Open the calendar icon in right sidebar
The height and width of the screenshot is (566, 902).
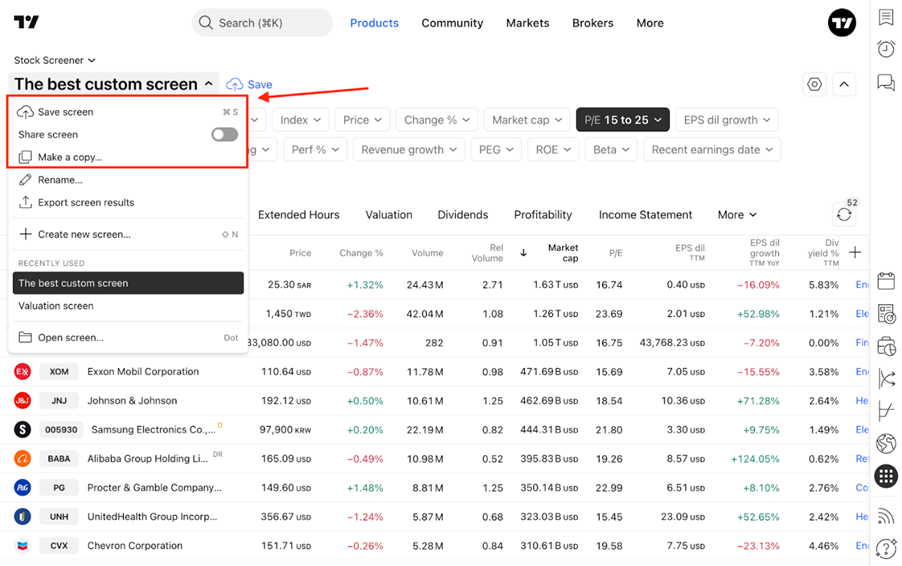[886, 281]
